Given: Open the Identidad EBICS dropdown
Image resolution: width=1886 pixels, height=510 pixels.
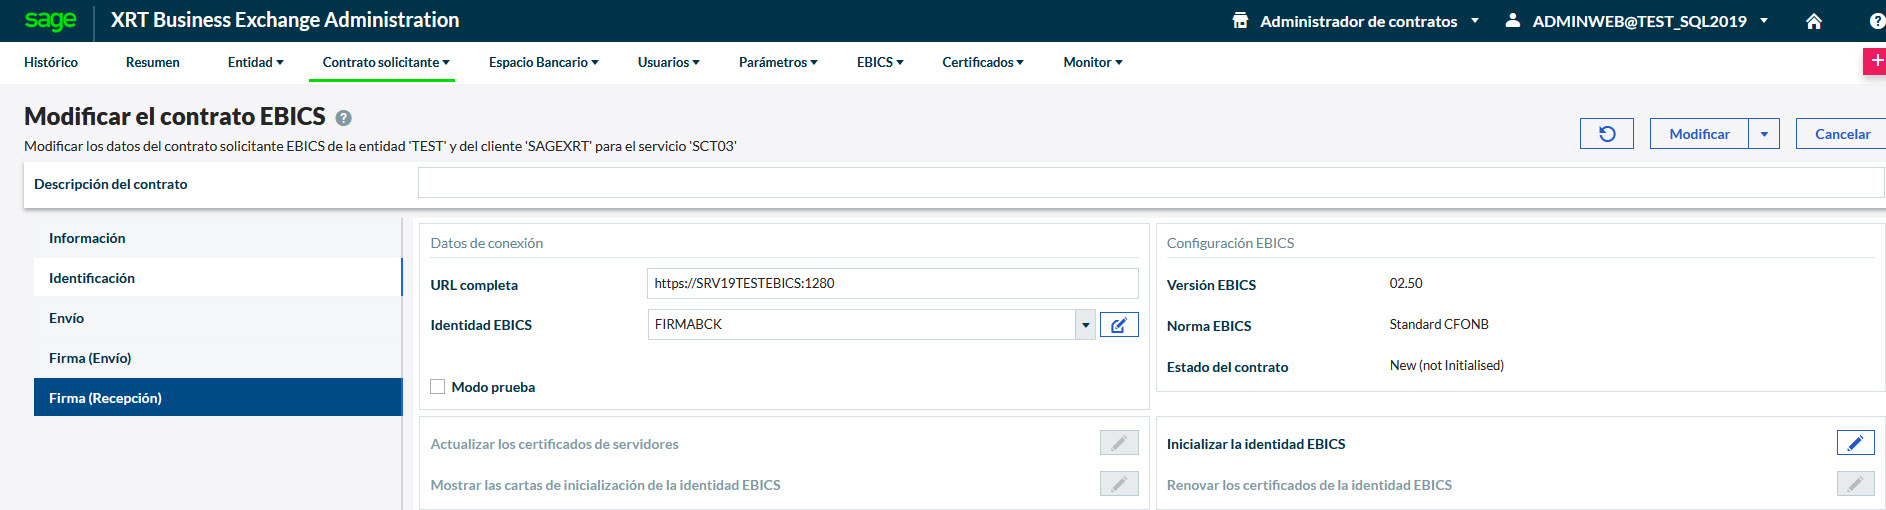Looking at the screenshot, I should click(1084, 325).
